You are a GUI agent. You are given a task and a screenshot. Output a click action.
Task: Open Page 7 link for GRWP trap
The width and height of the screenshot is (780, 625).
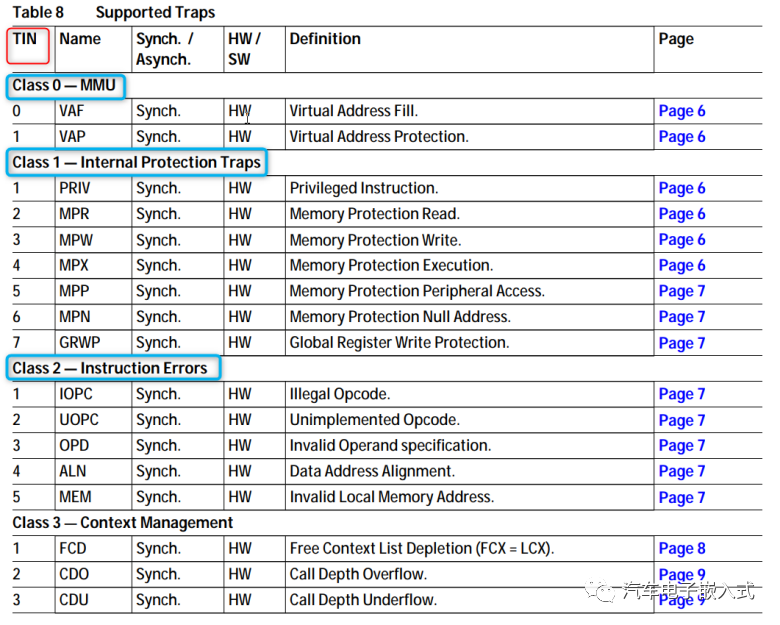pos(681,343)
